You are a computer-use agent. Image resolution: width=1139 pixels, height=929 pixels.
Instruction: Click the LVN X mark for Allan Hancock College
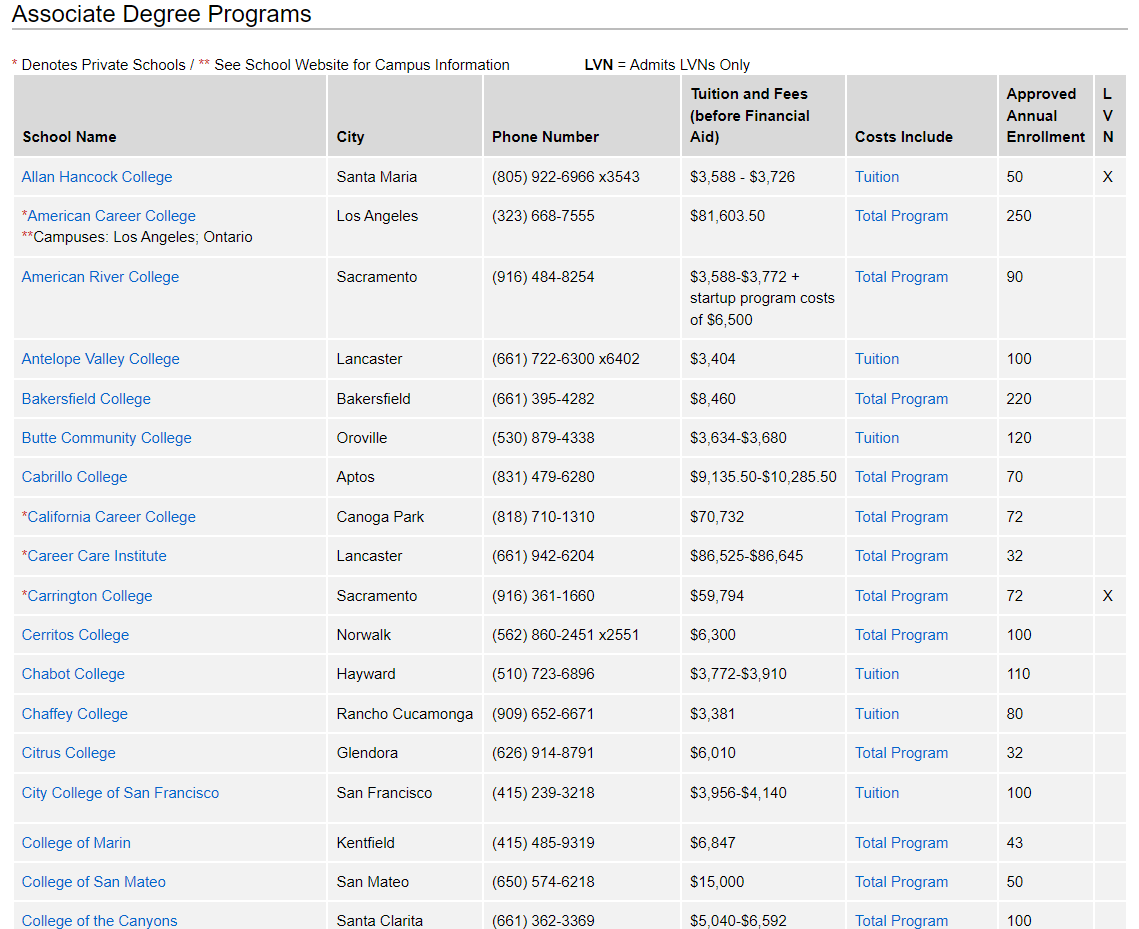[x=1107, y=177]
